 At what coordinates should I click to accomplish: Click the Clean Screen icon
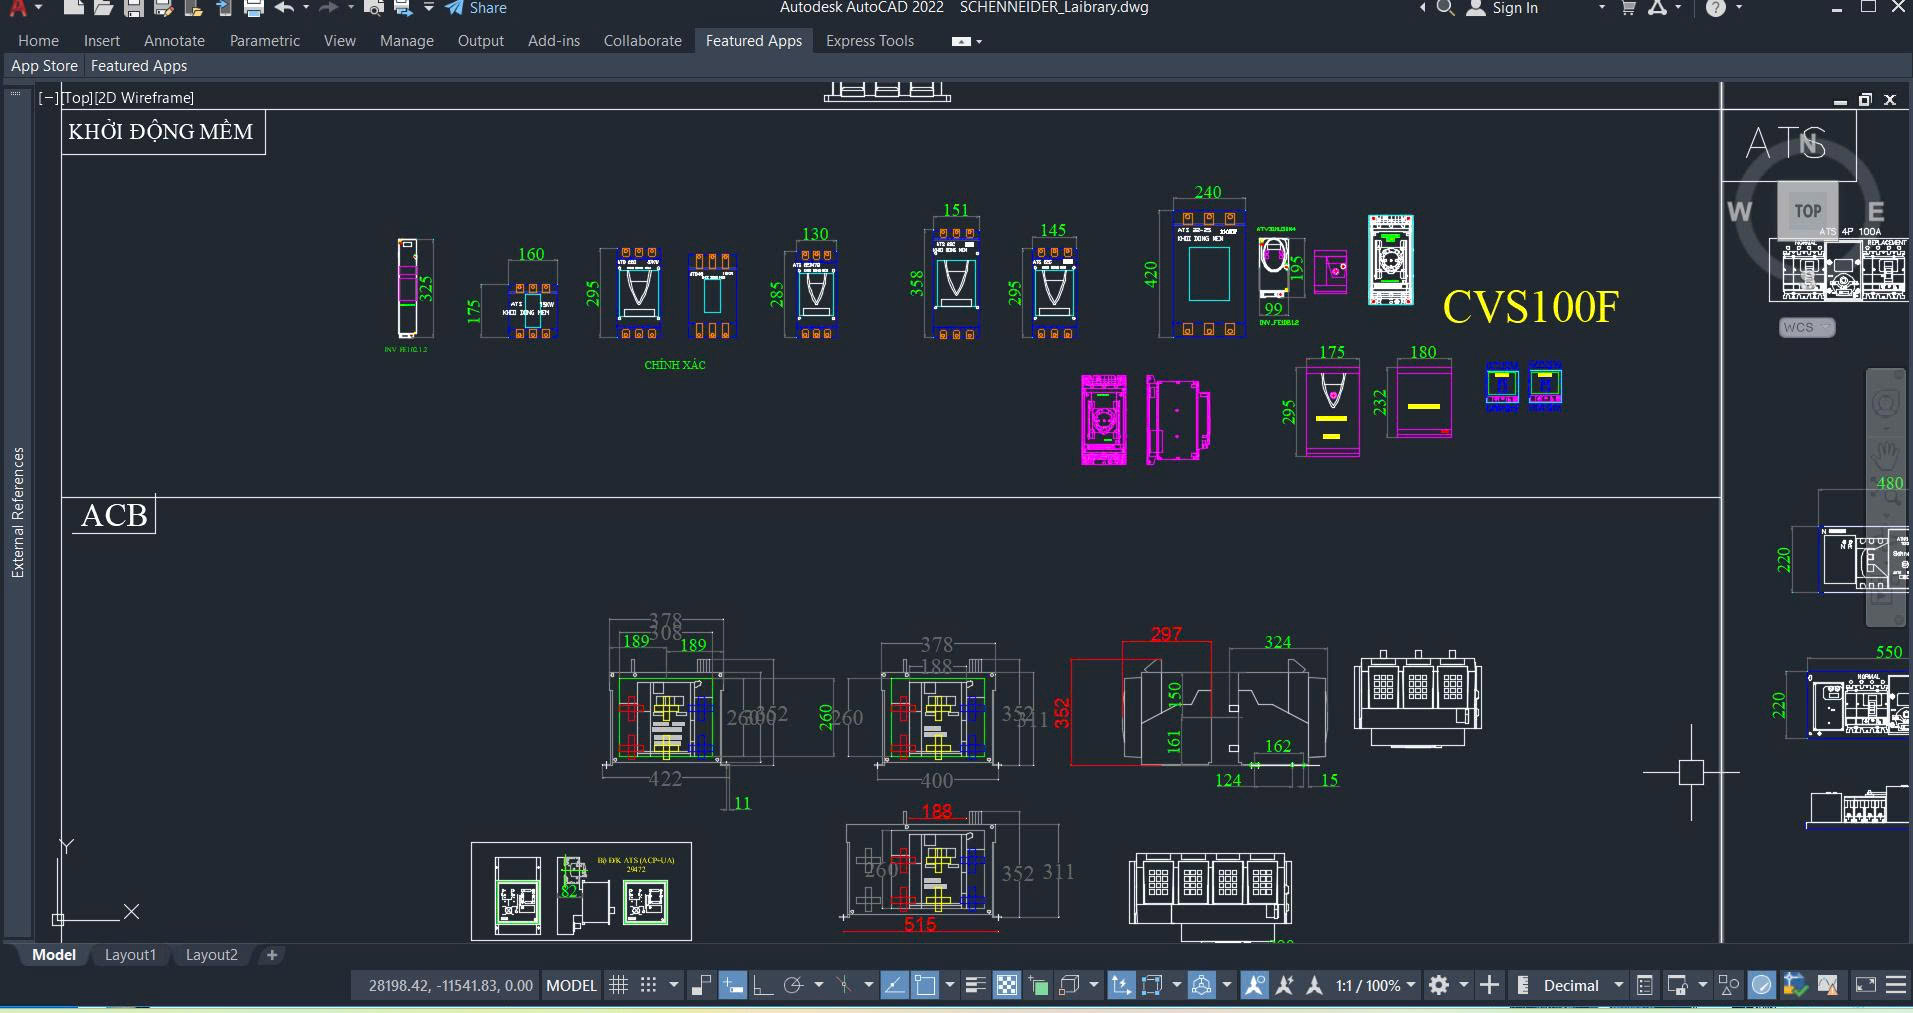[1865, 985]
